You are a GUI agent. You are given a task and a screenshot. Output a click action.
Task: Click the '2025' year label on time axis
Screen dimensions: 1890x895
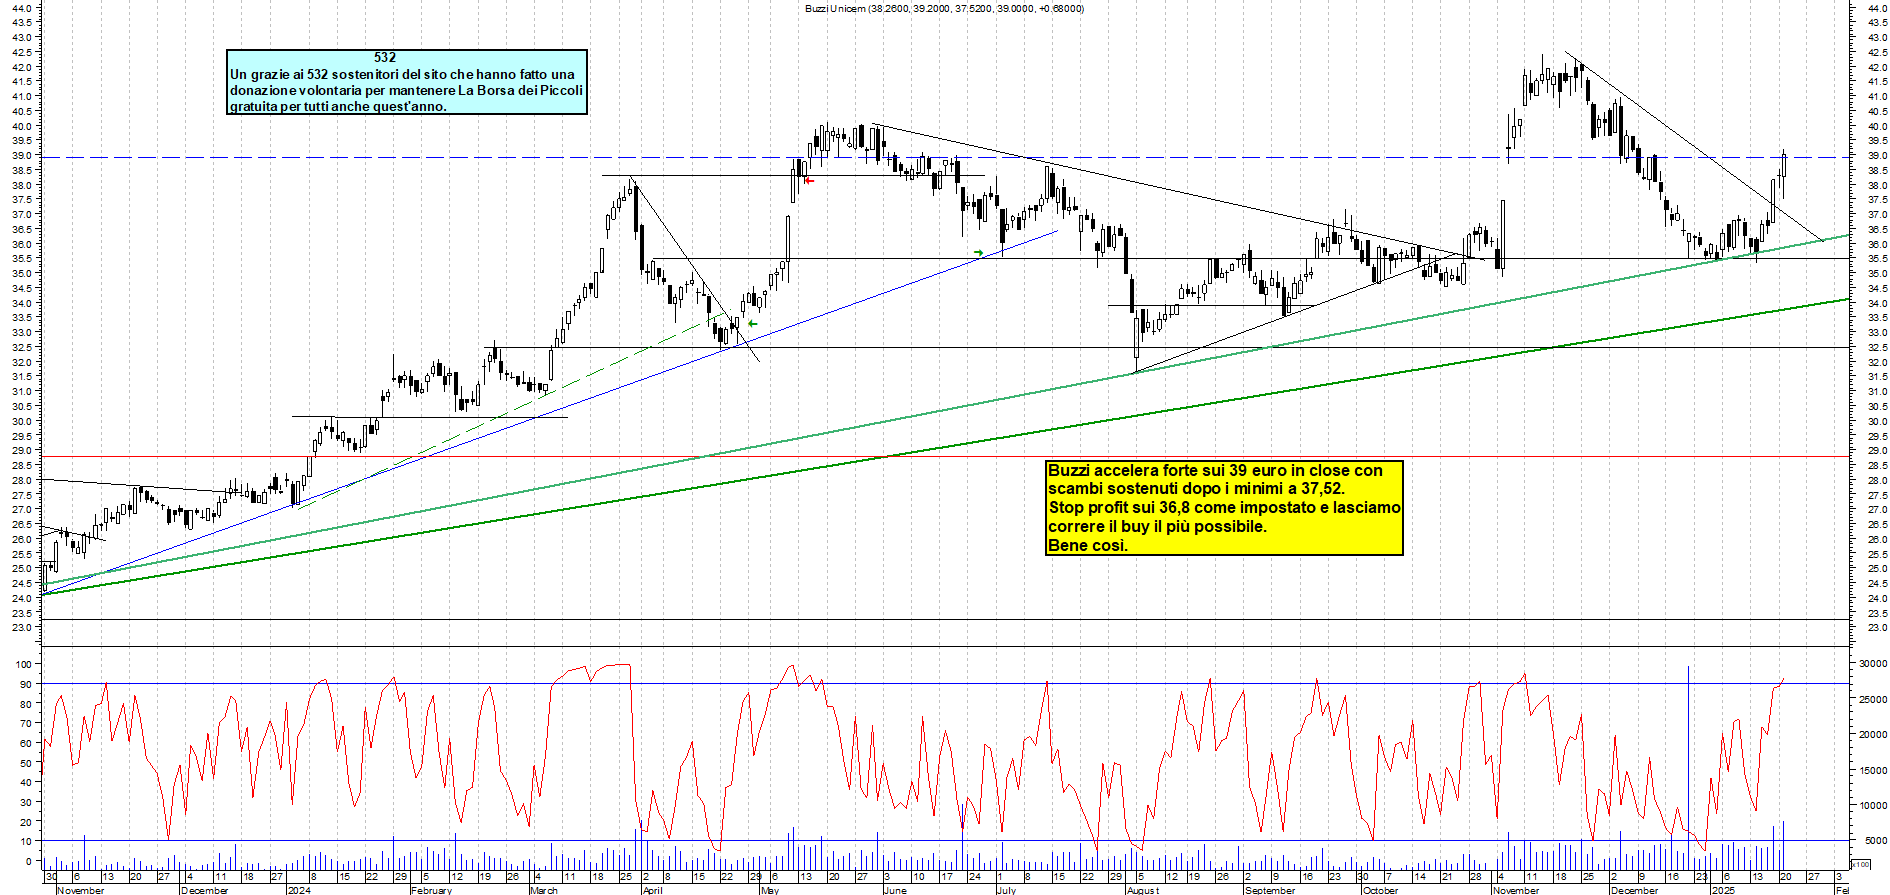pyautogui.click(x=1723, y=890)
